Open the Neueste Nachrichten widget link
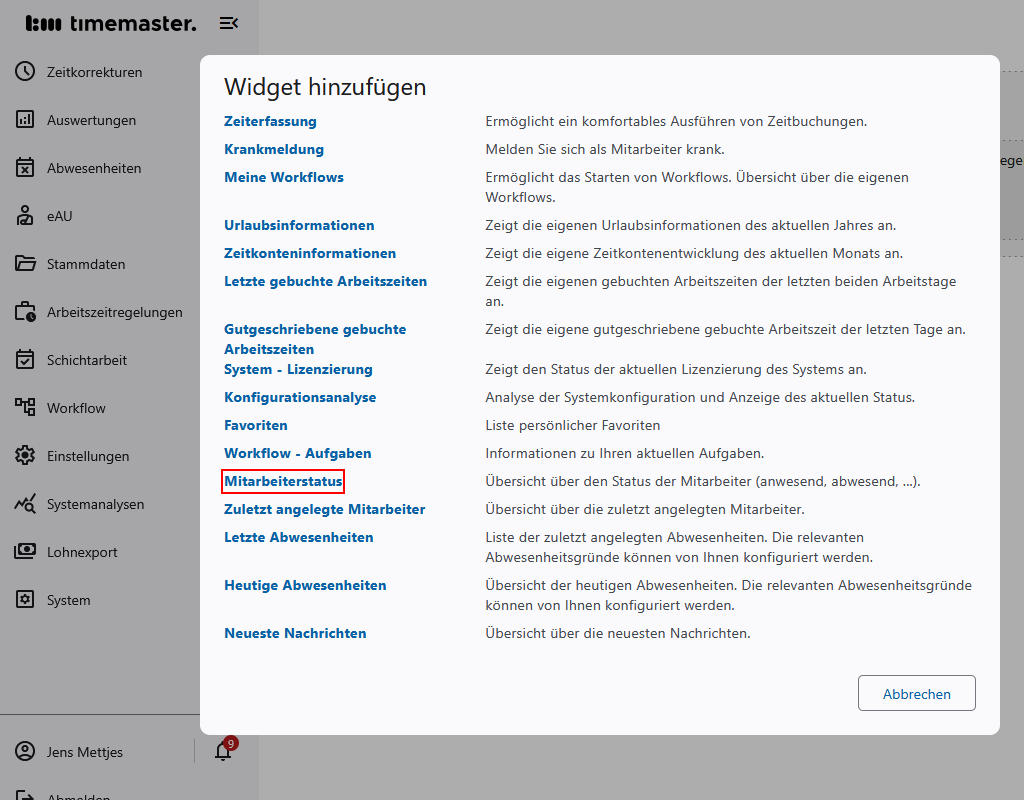Viewport: 1024px width, 800px height. 294,633
